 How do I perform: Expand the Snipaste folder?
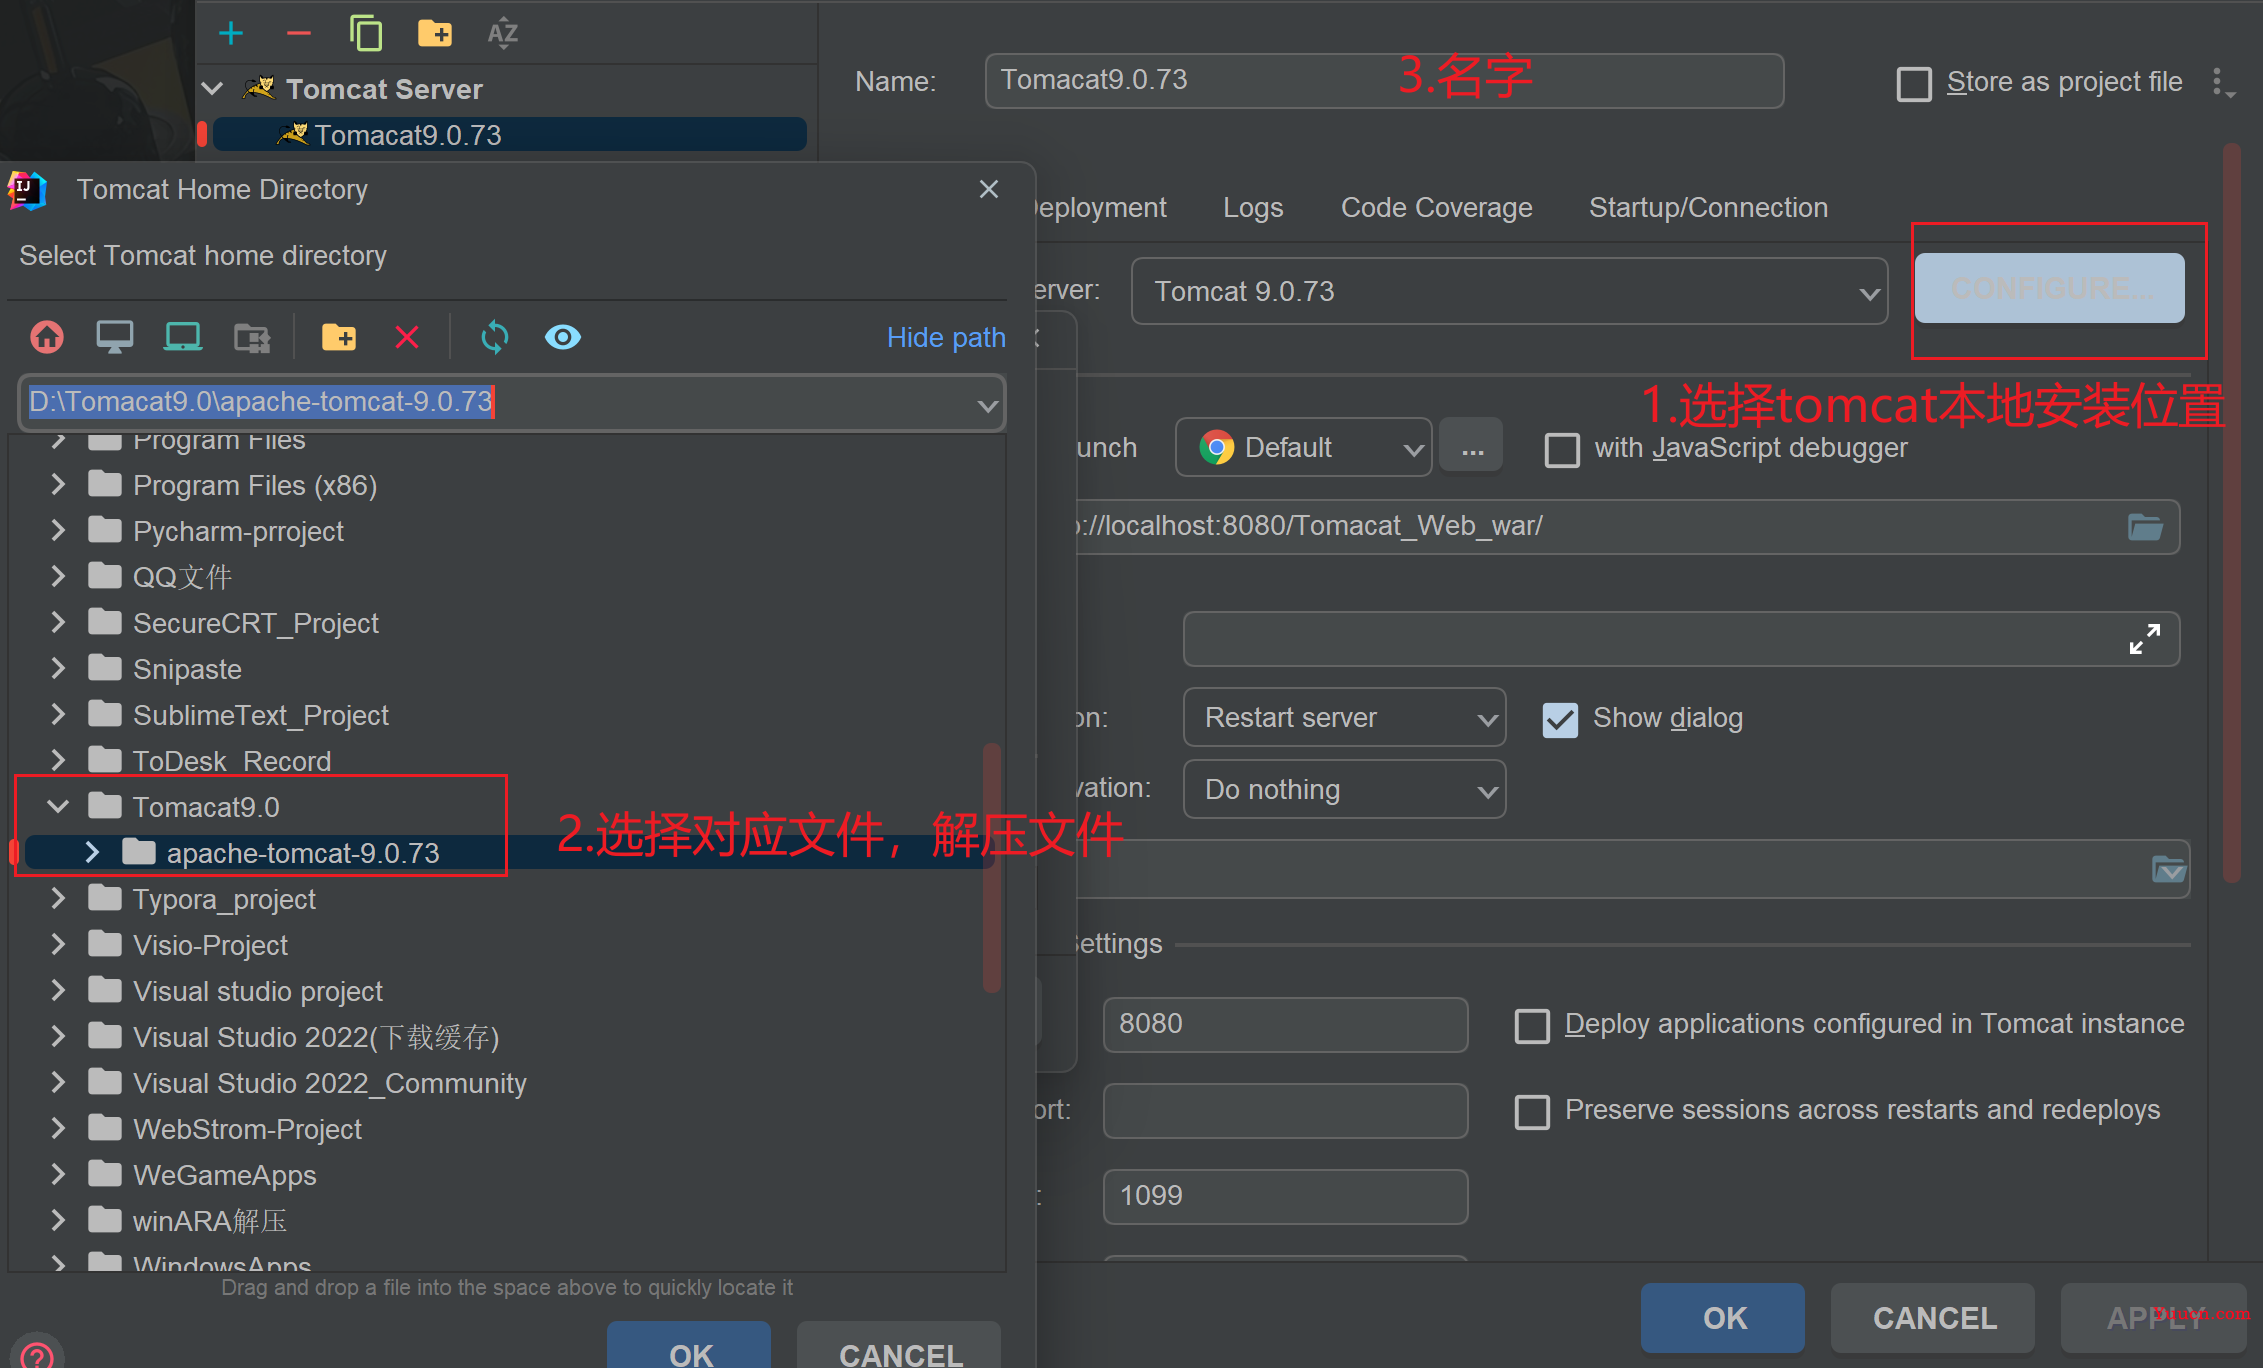click(x=58, y=668)
